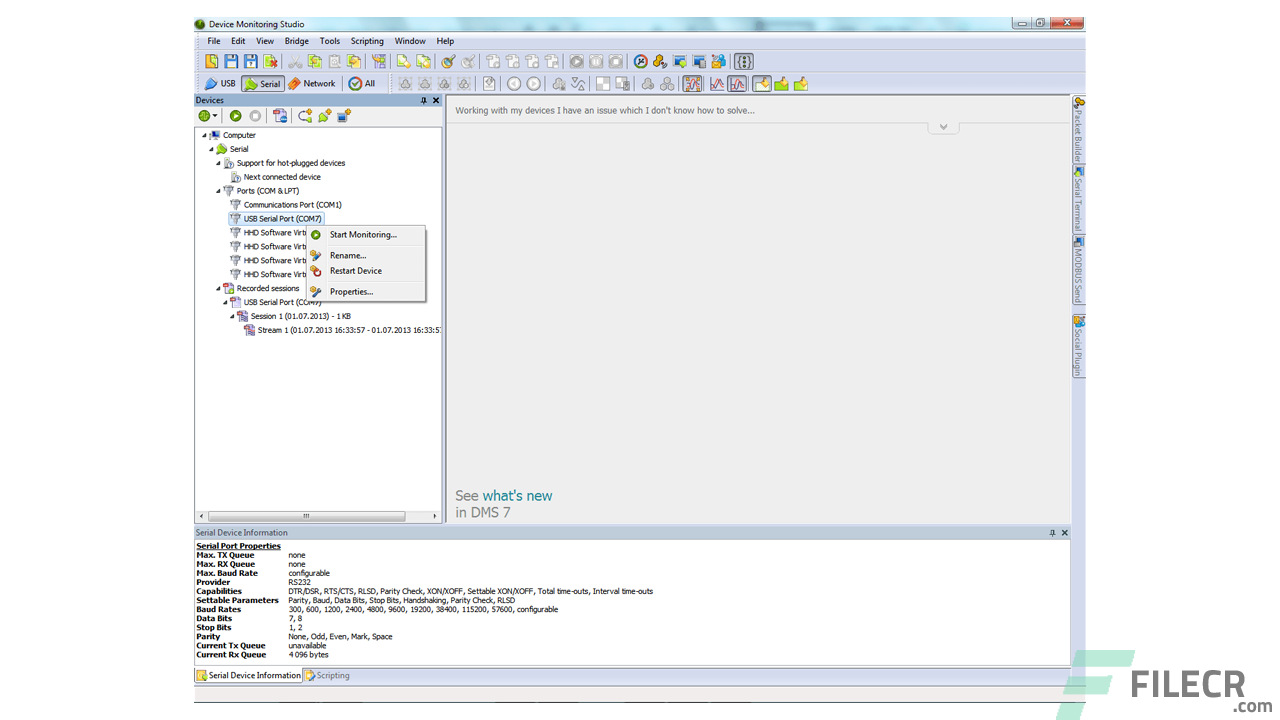This screenshot has width=1280, height=720.
Task: Select the Stream 1 recorded stream row
Action: pos(349,330)
